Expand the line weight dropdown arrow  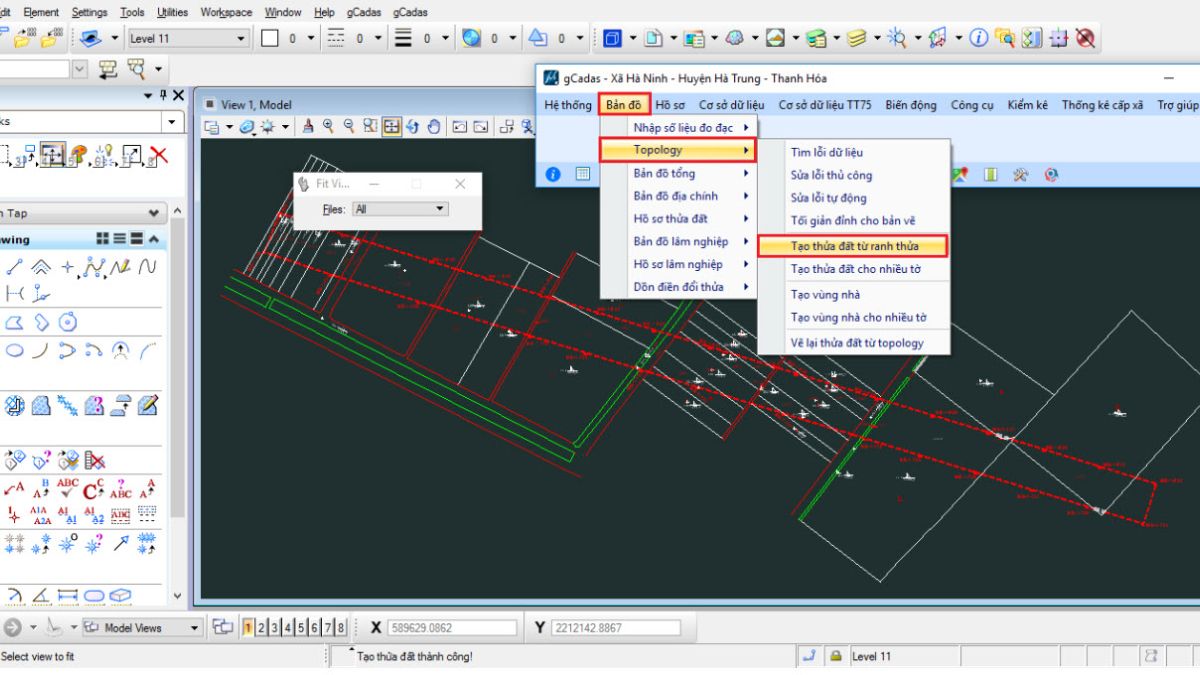pos(444,38)
